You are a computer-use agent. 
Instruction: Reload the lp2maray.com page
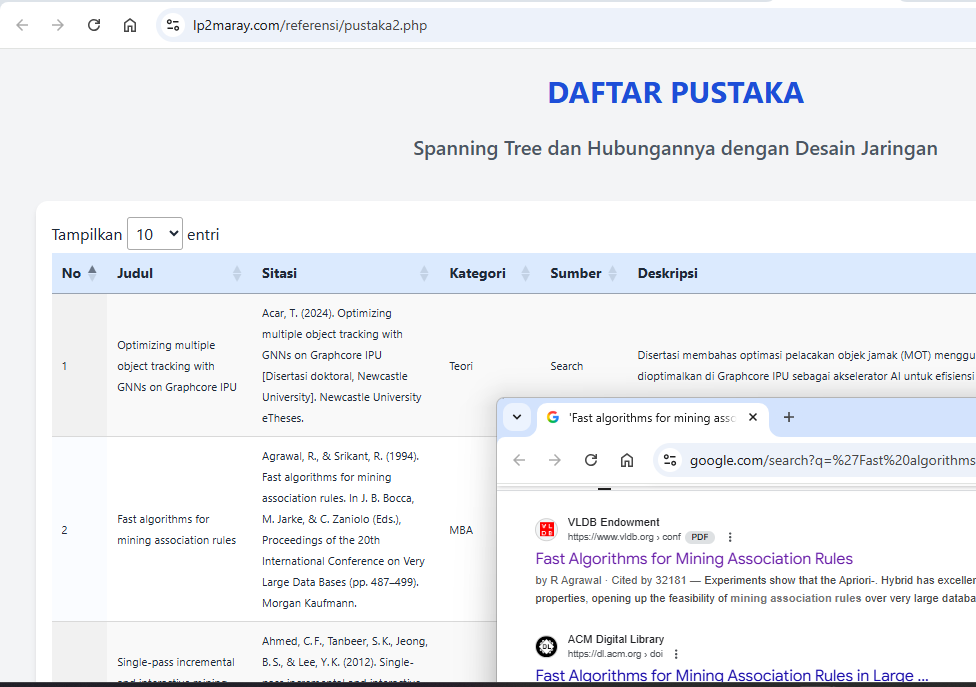pyautogui.click(x=94, y=25)
